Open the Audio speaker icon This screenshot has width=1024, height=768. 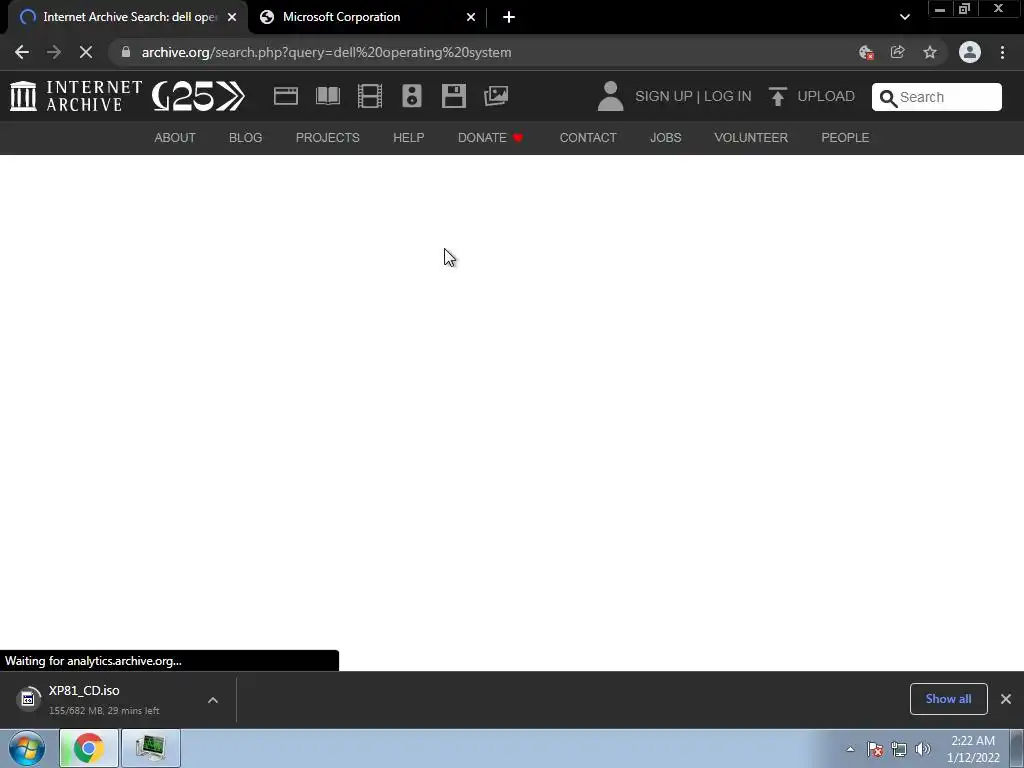point(411,96)
